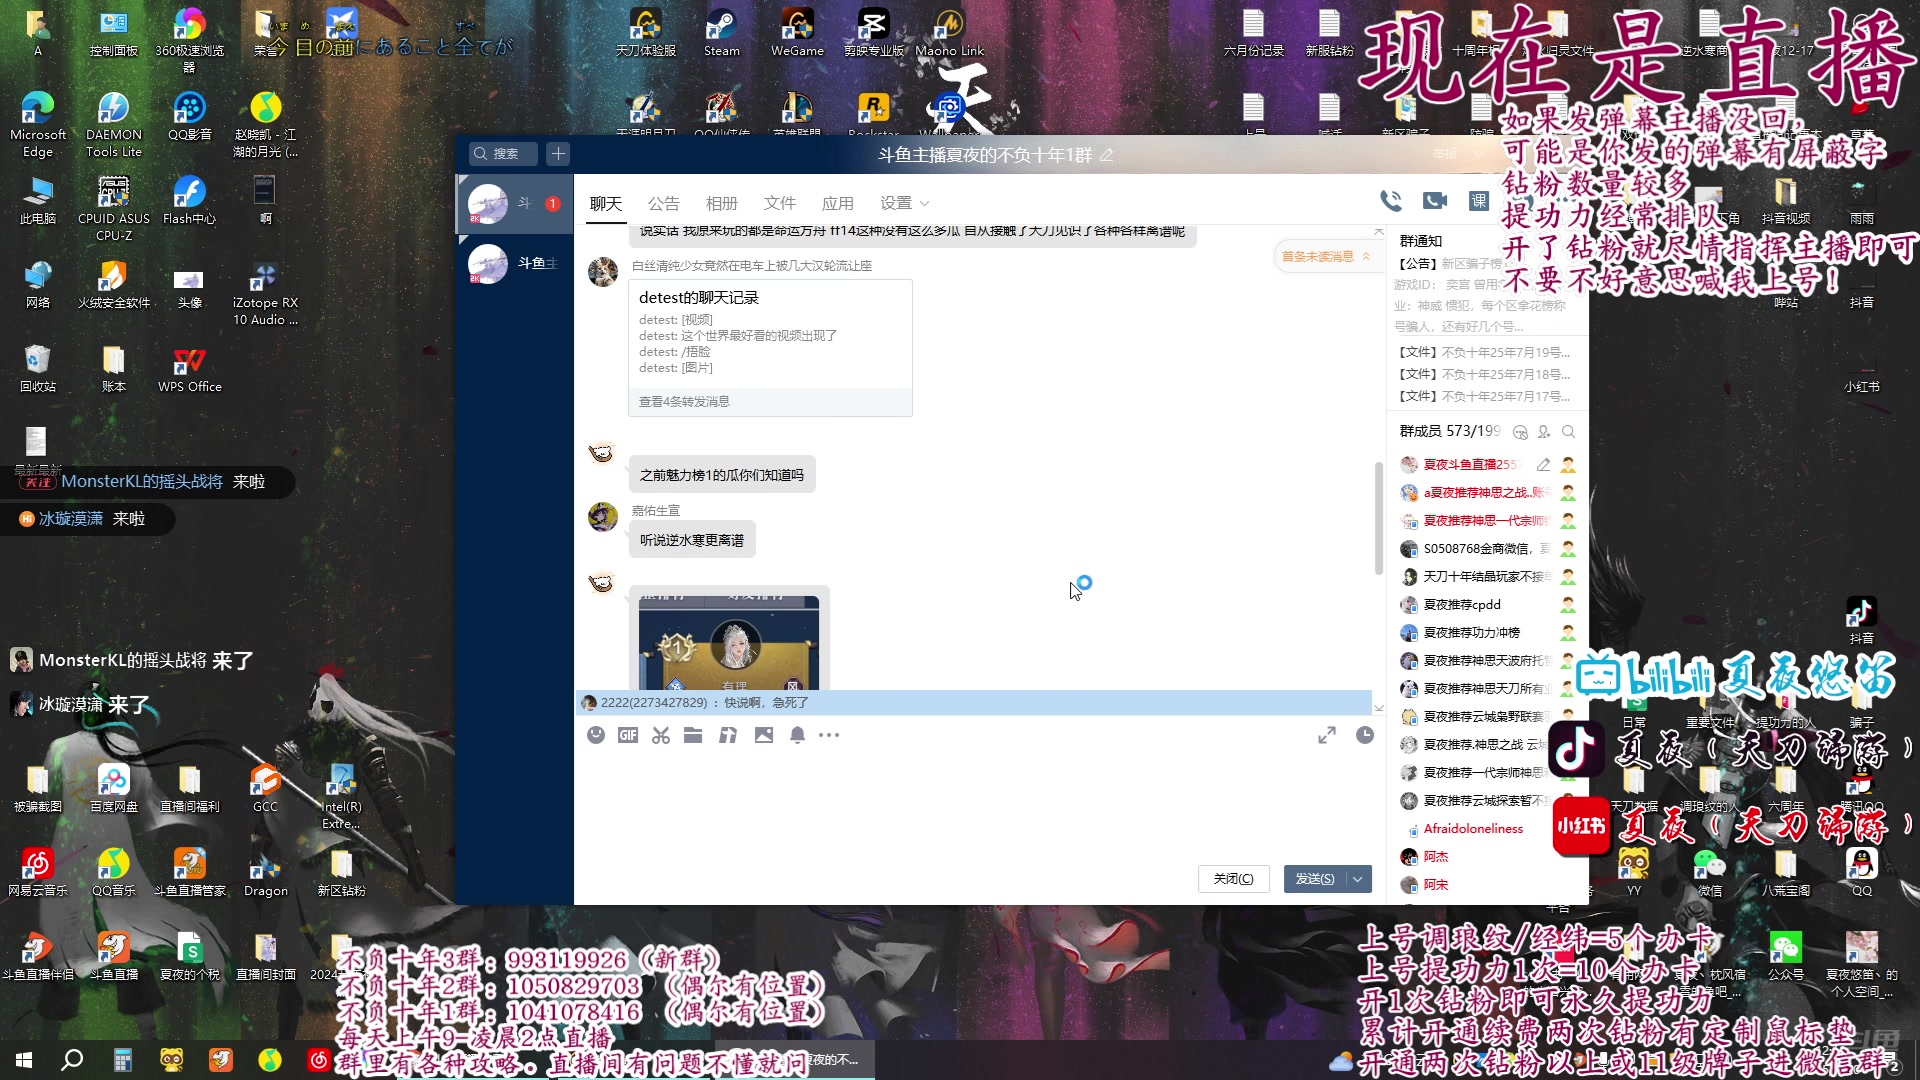
Task: Select second conversation 斗鱼主
Action: pos(514,263)
